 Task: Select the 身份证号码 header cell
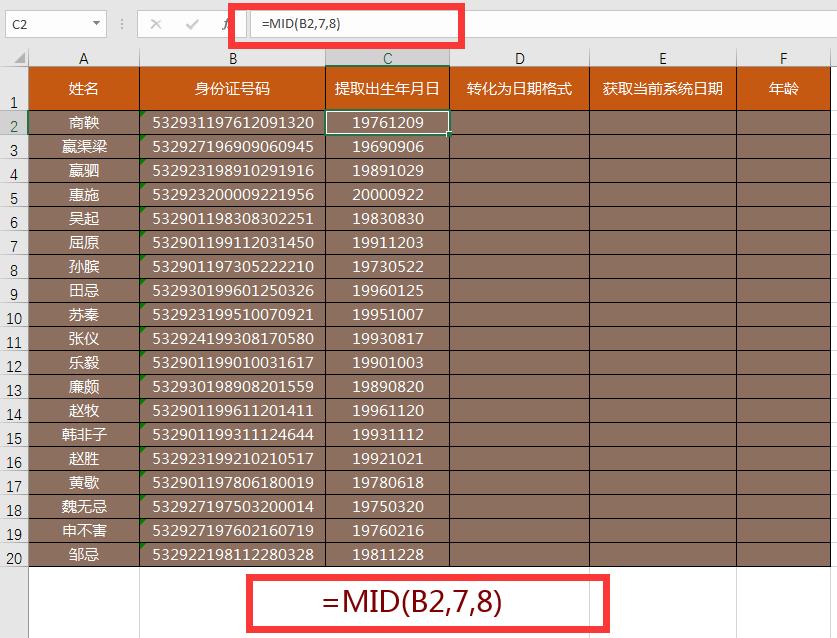tap(231, 88)
